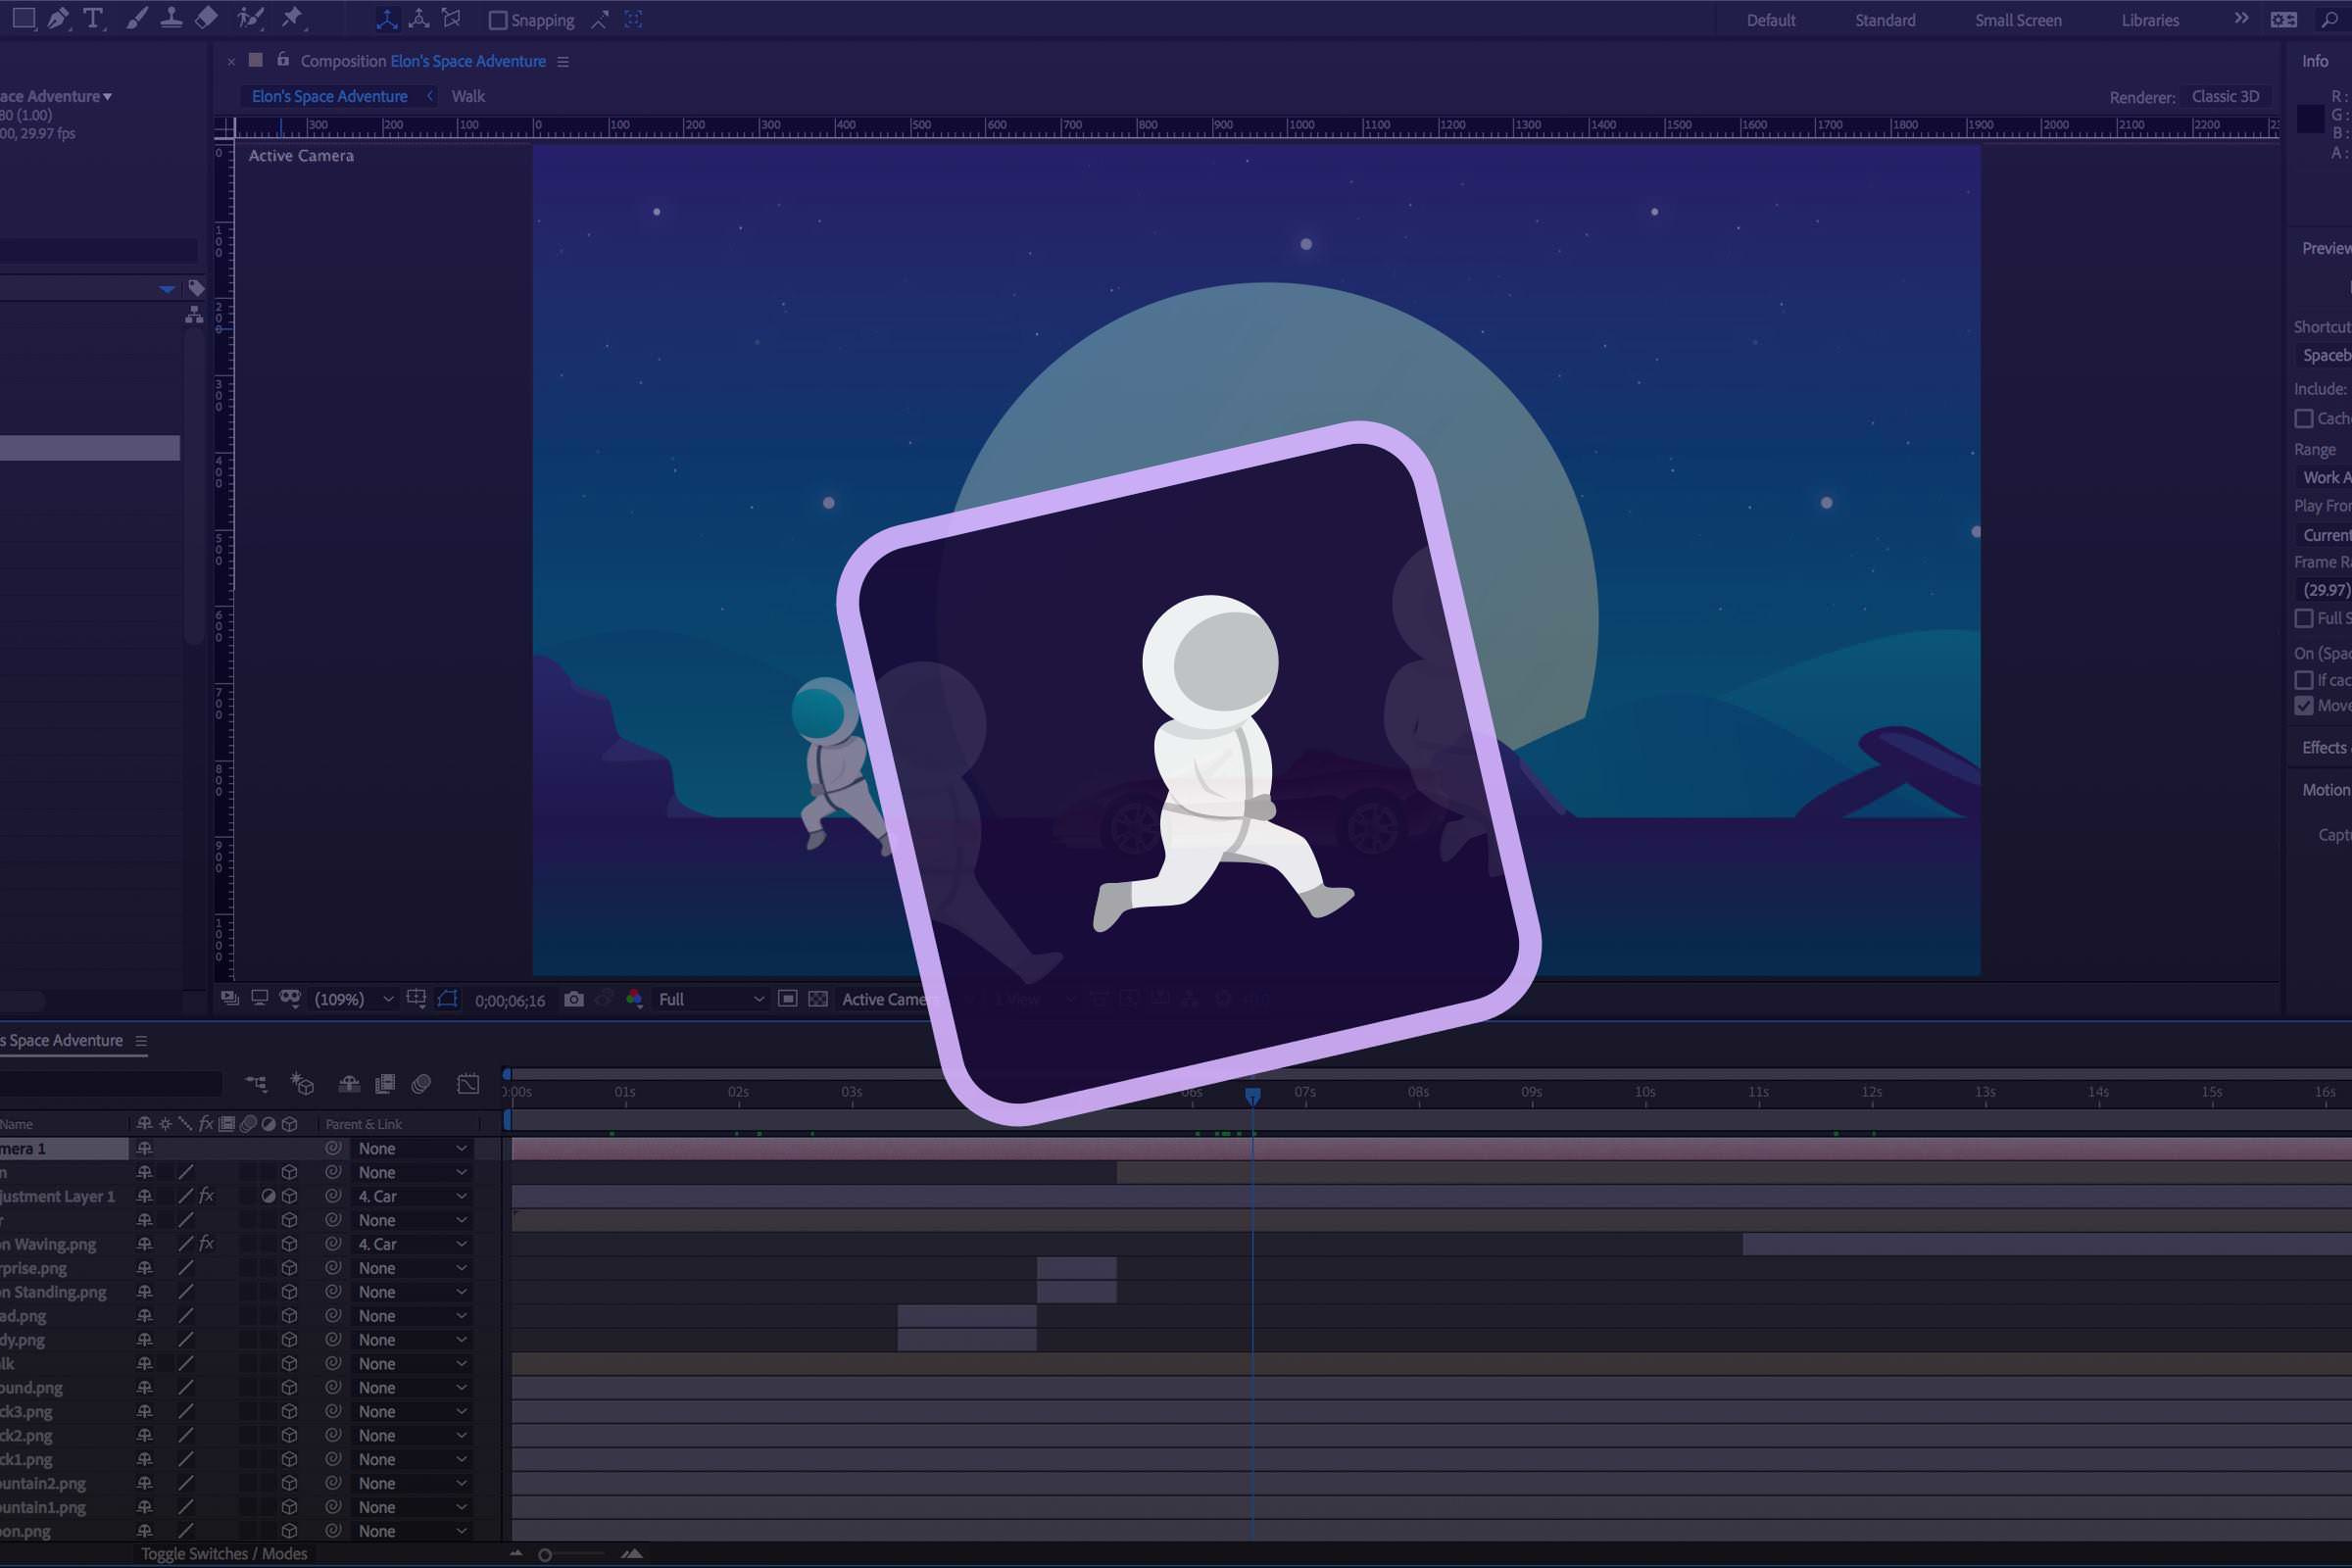Open the Renderer Classic 3D option
This screenshot has width=2352, height=1568.
tap(2225, 96)
